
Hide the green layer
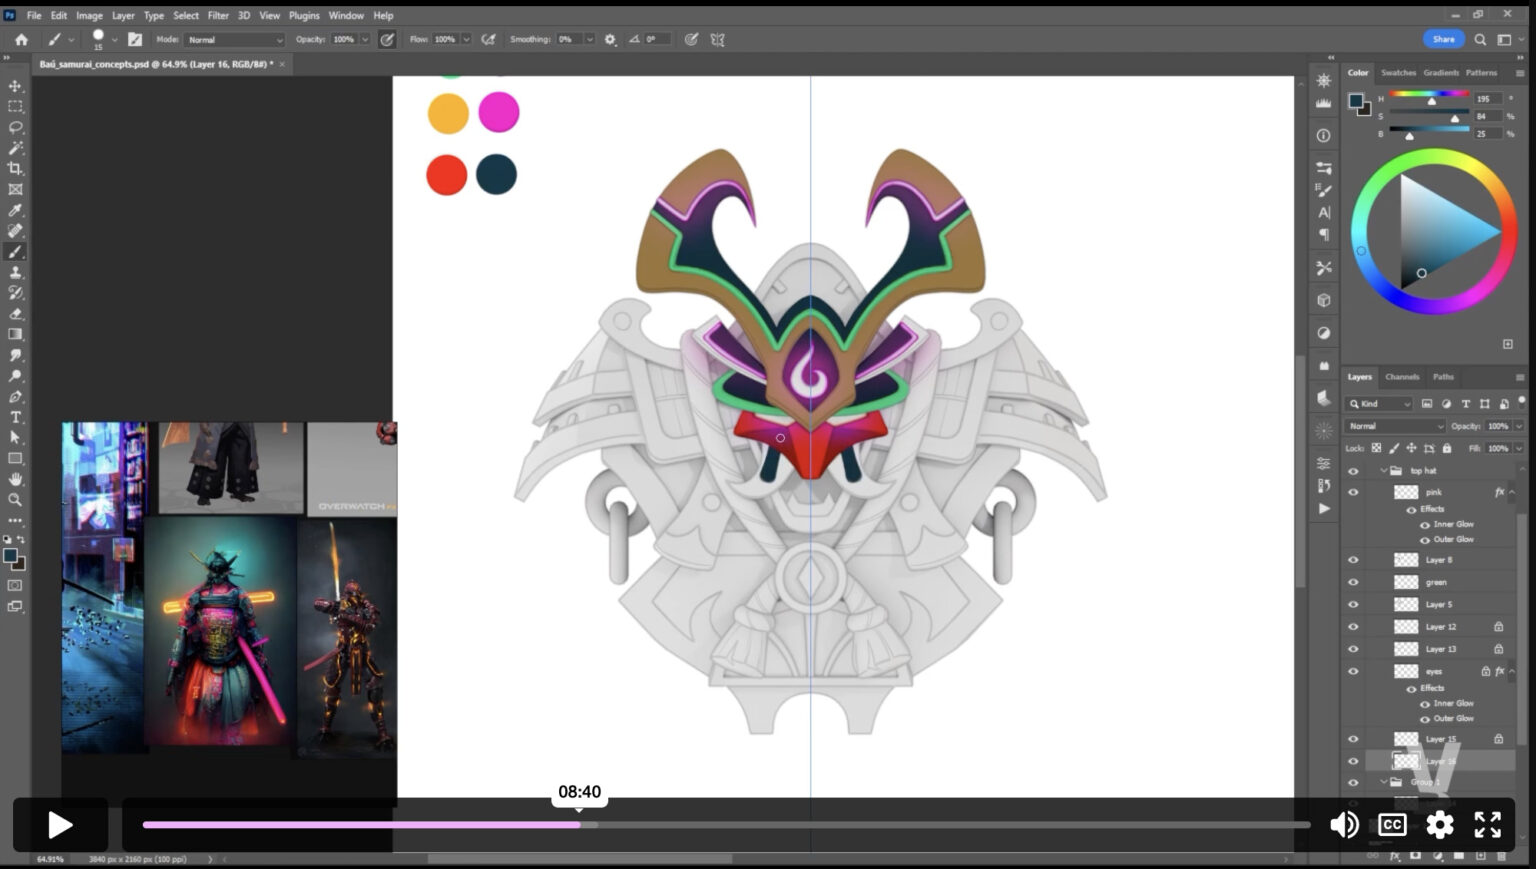pyautogui.click(x=1353, y=582)
